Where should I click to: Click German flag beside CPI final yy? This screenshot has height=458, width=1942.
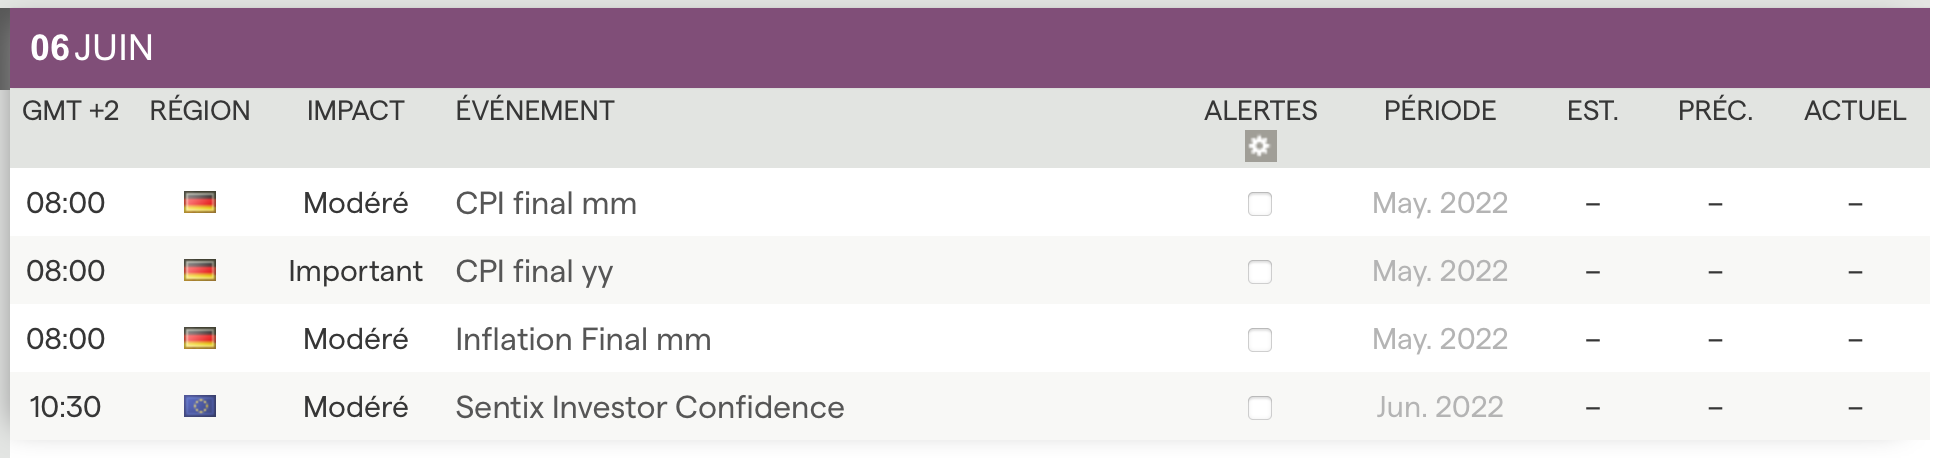[x=200, y=271]
